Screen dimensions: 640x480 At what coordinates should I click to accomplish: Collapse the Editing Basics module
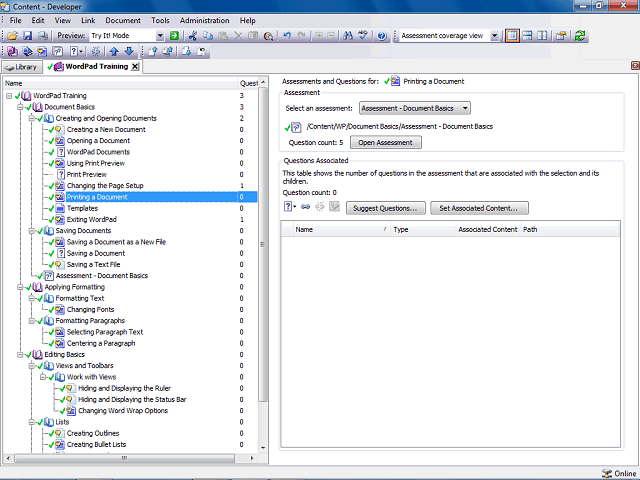(20, 355)
